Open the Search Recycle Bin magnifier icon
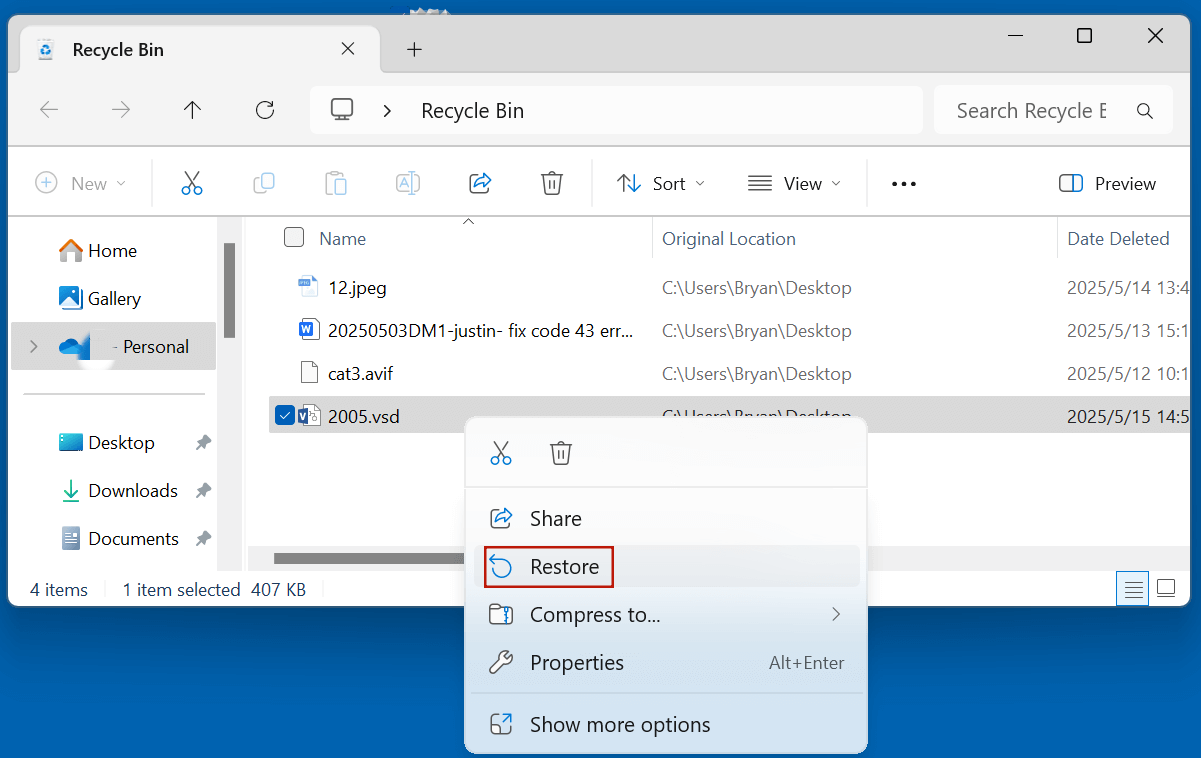 [1144, 110]
